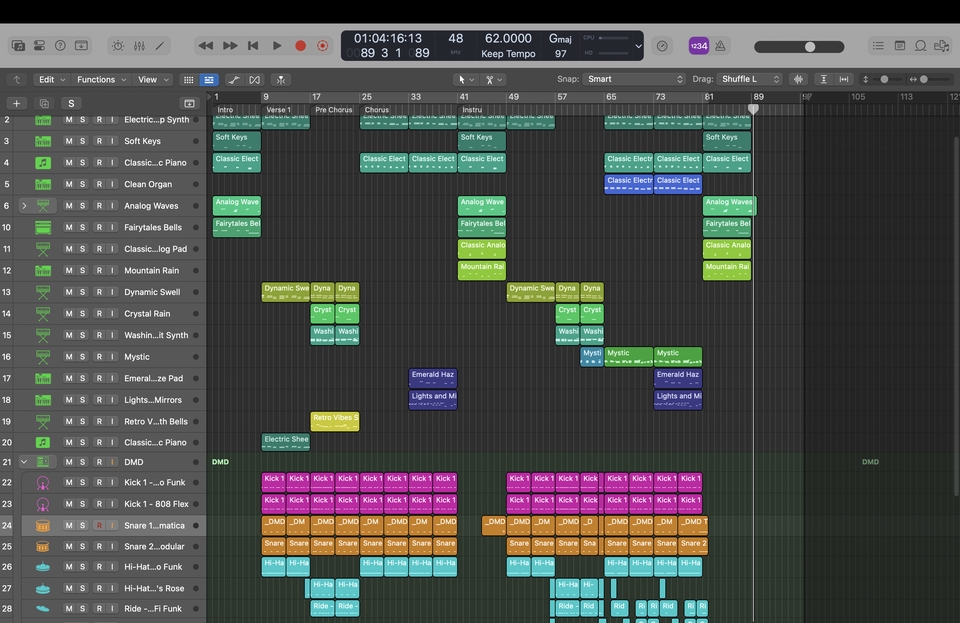Open List Editors icon
This screenshot has width=960, height=623.
coord(878,46)
